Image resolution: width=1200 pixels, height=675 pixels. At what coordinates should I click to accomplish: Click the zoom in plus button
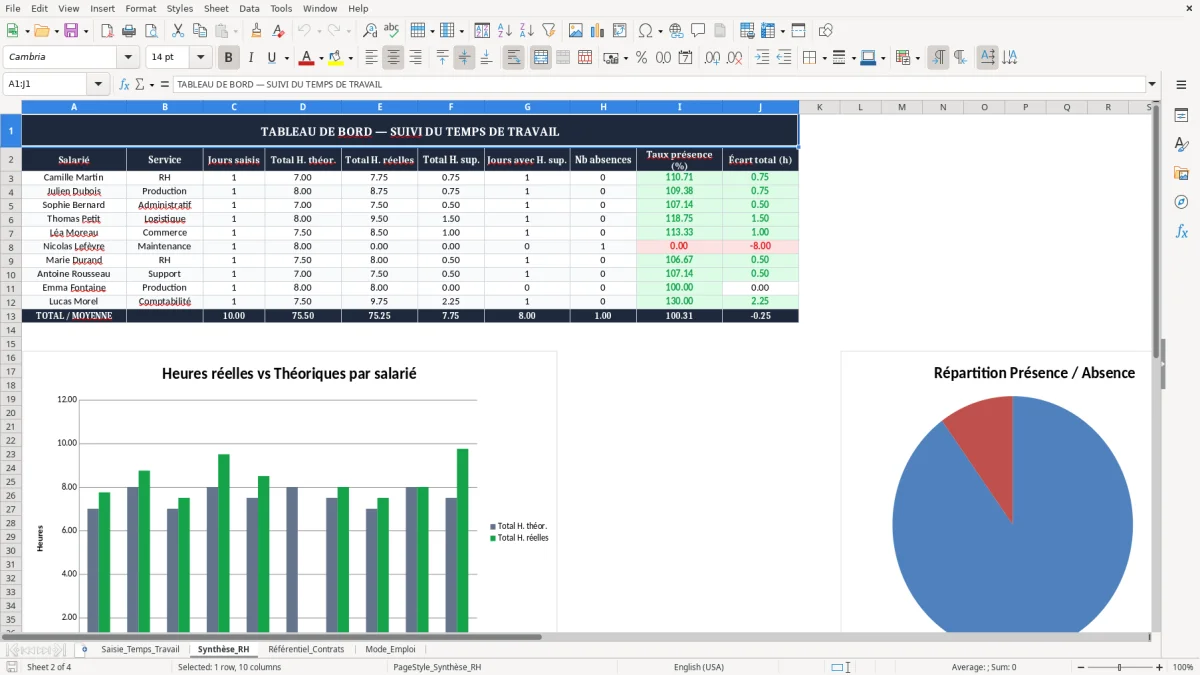(1160, 667)
